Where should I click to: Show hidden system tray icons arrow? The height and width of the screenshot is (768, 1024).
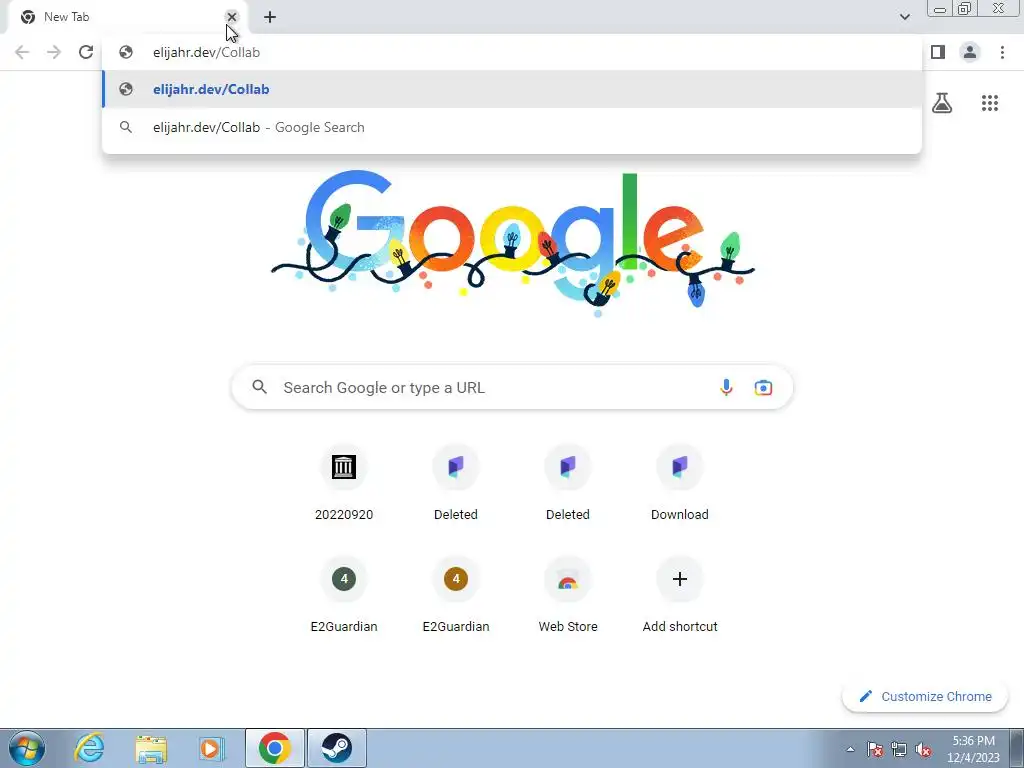click(x=850, y=749)
